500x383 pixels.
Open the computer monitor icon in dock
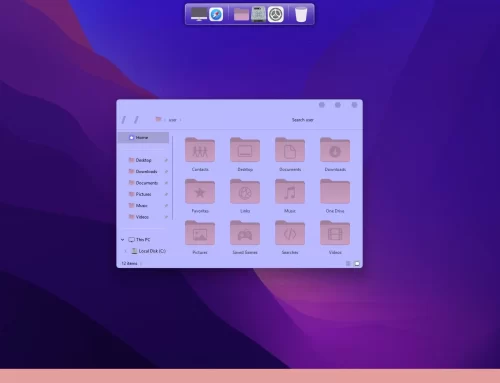pos(199,14)
